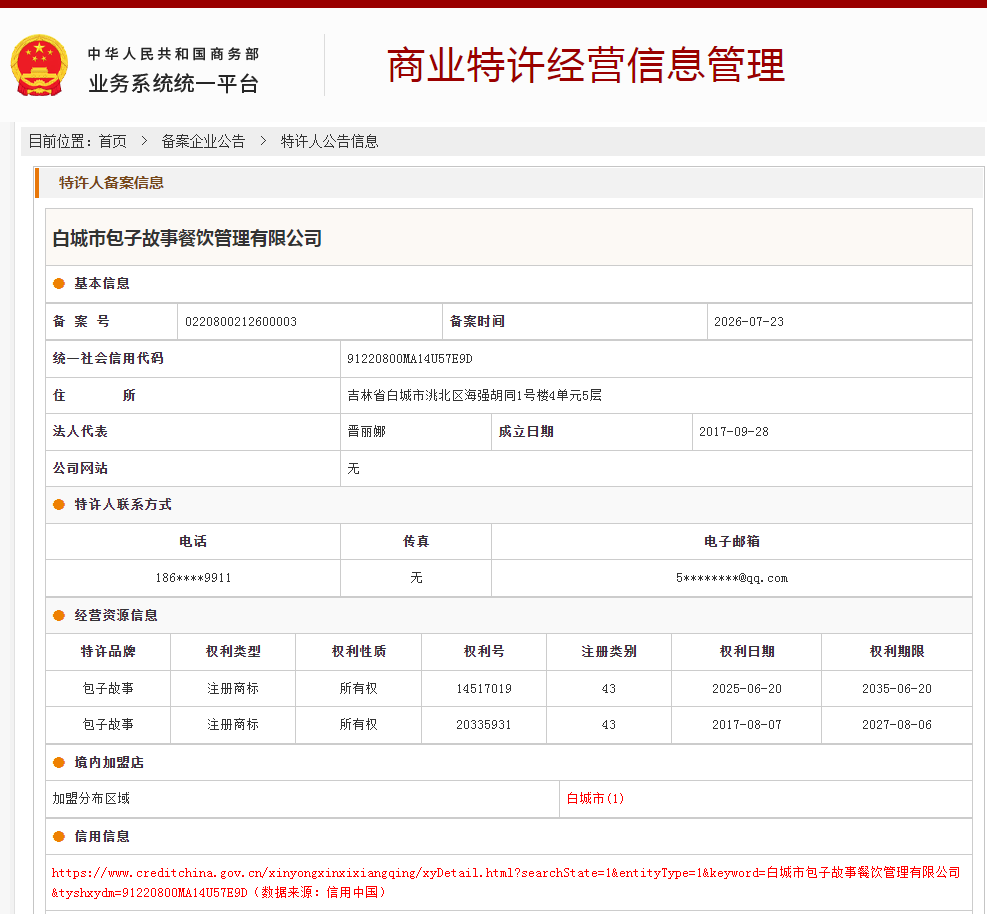Viewport: 987px width, 914px height.
Task: Click the 电子邮箱 column header
Action: pos(731,541)
